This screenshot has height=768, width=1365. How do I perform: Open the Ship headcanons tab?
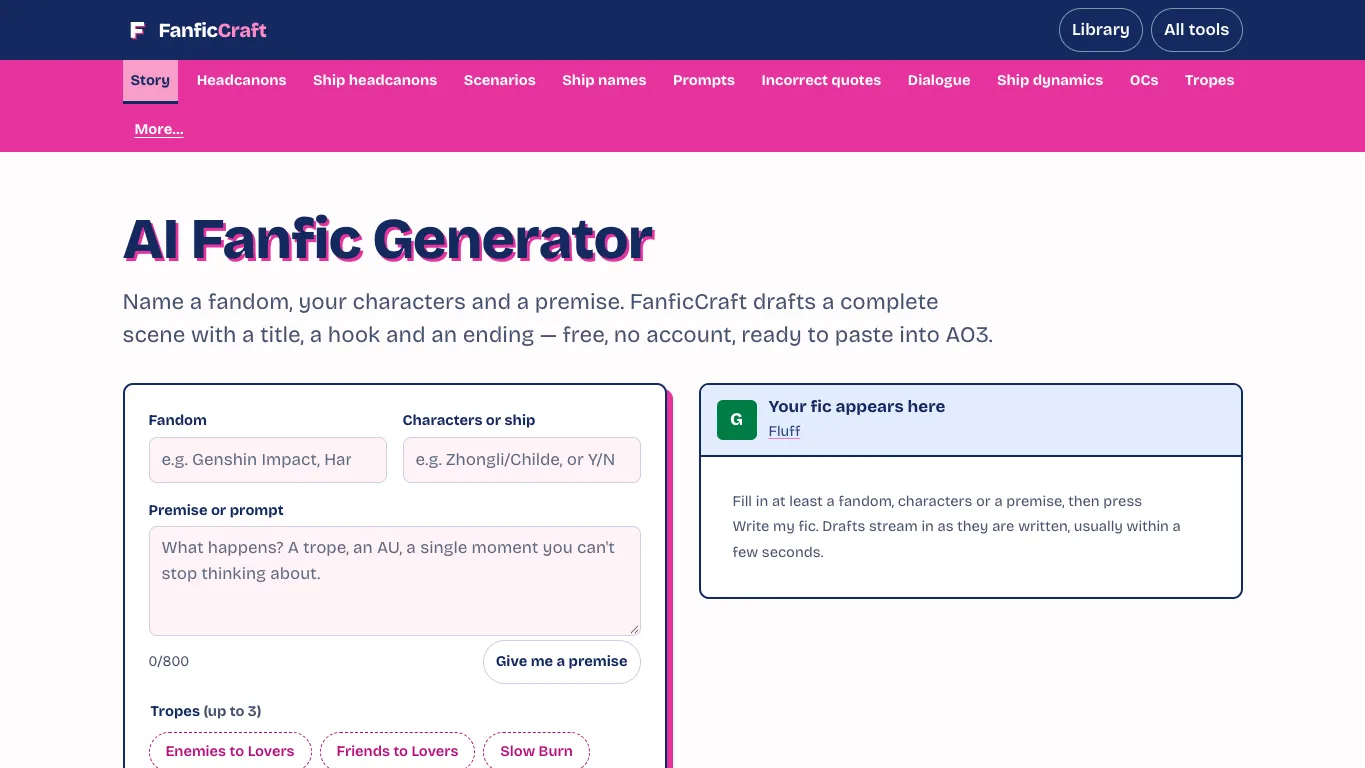click(x=375, y=80)
